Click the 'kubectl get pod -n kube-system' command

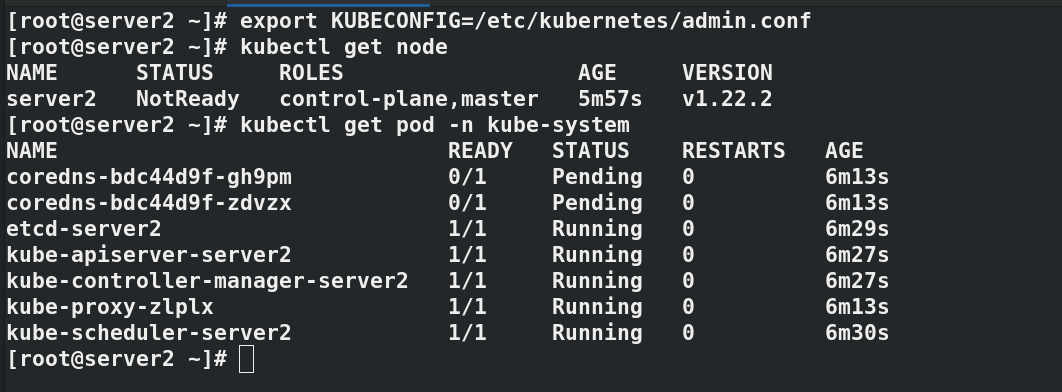[x=434, y=125]
